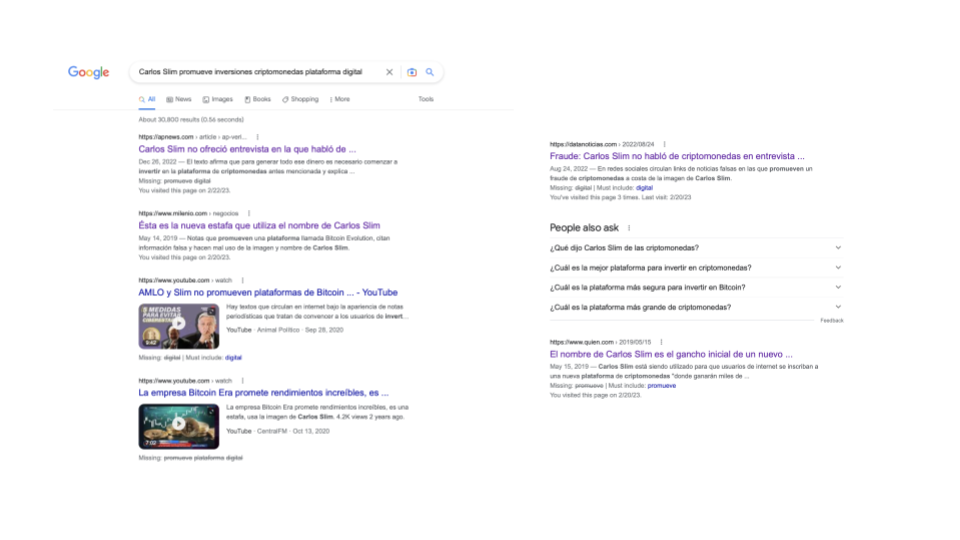Click 'digital' must-include link under AMLO video
This screenshot has height=540, width=960.
point(233,358)
